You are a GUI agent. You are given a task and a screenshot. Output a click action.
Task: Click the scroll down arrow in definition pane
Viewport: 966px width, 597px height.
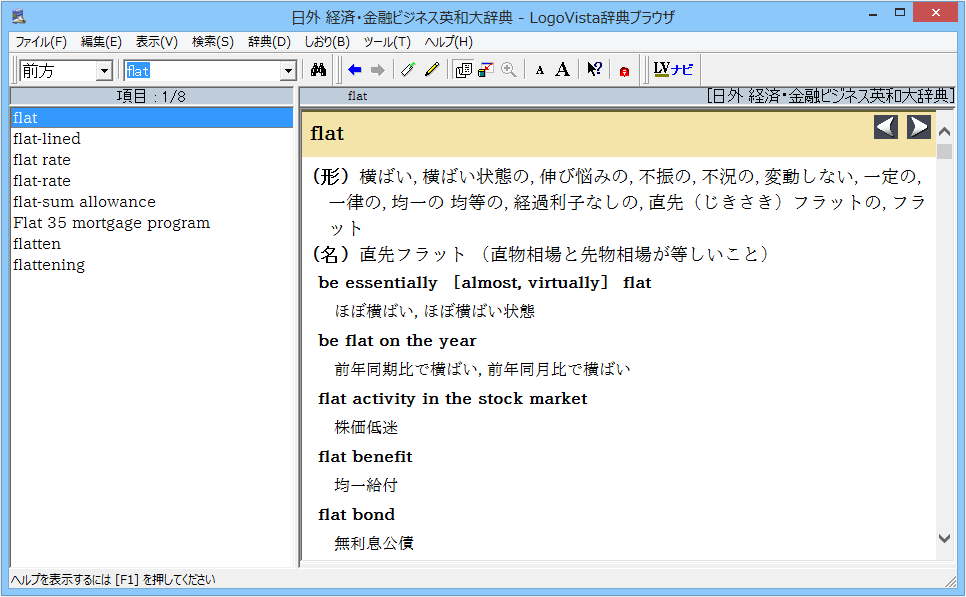[x=944, y=538]
